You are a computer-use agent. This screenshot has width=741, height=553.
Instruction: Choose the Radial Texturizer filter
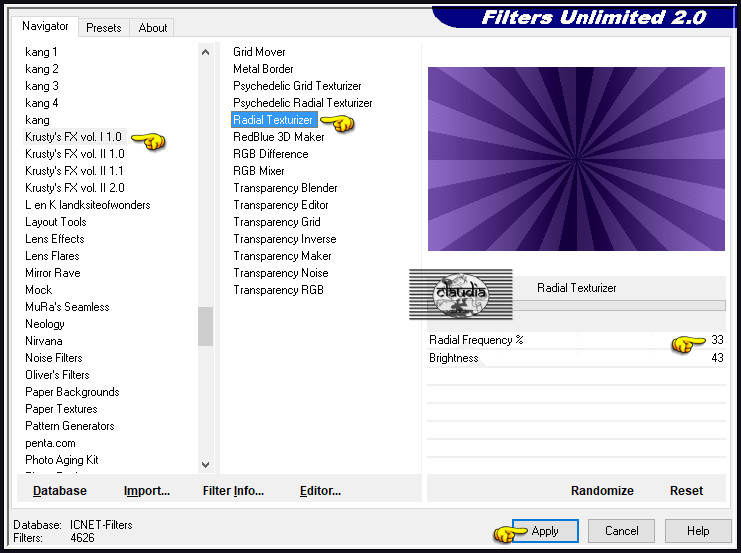click(x=273, y=120)
